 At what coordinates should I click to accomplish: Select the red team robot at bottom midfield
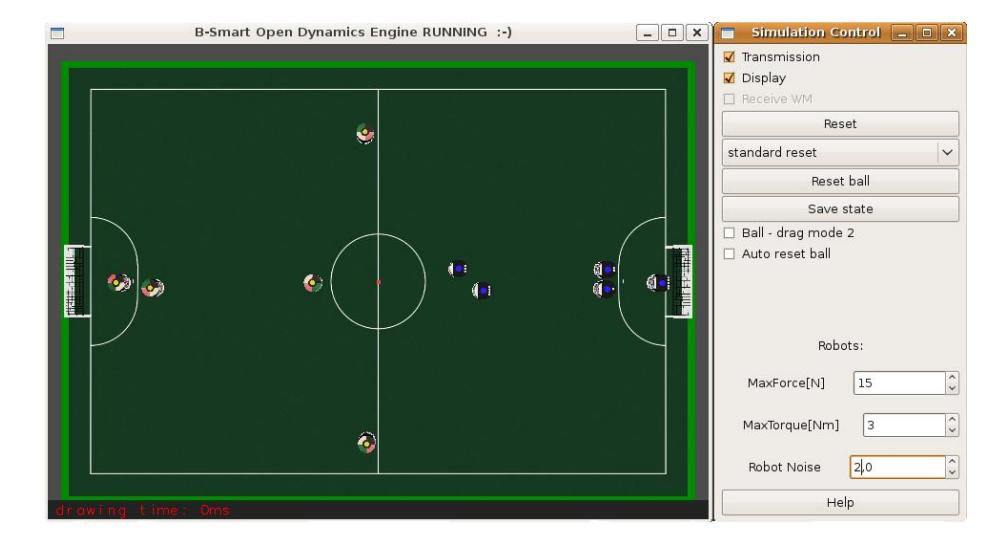coord(366,442)
